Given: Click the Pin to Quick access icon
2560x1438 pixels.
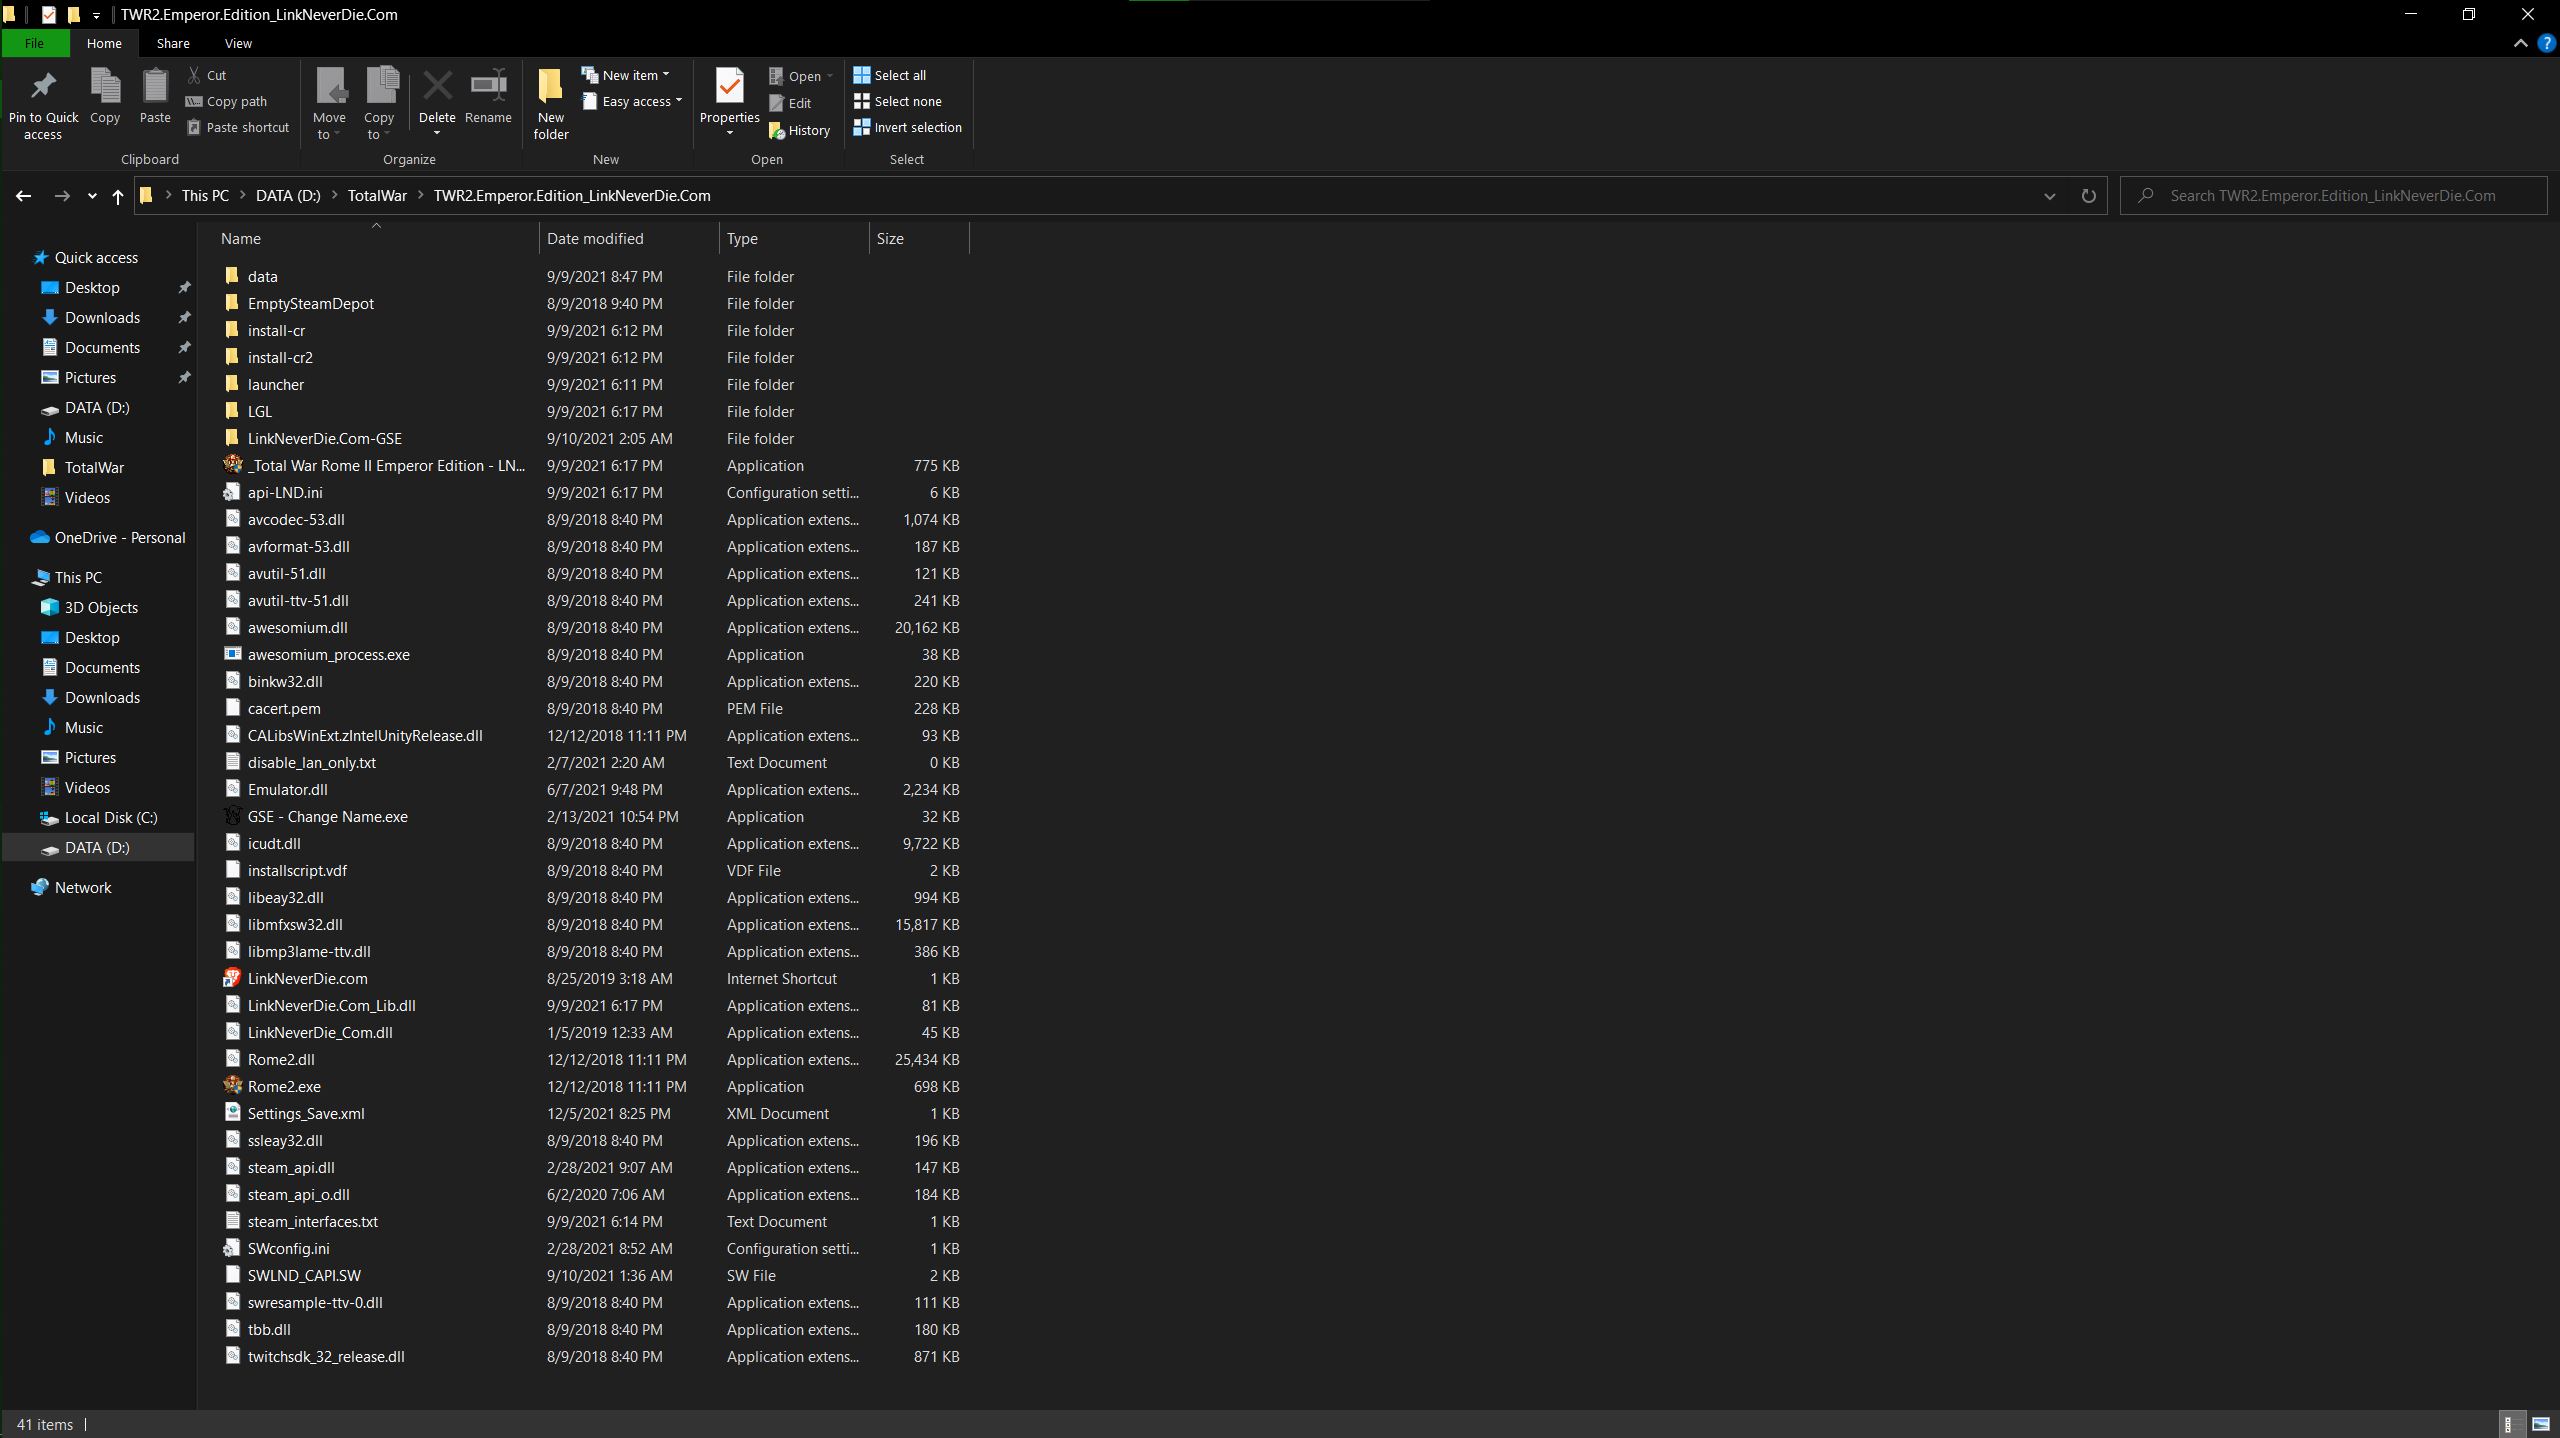Looking at the screenshot, I should coord(43,88).
